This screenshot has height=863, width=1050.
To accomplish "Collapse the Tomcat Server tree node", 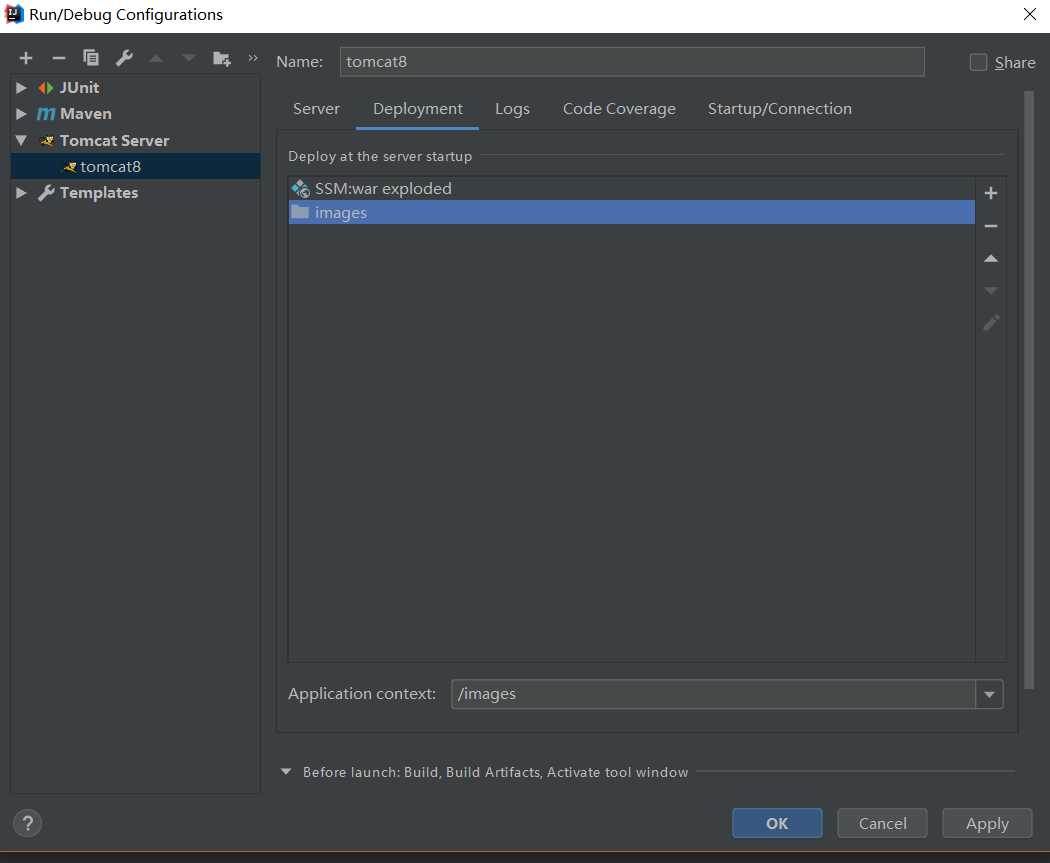I will pyautogui.click(x=21, y=141).
